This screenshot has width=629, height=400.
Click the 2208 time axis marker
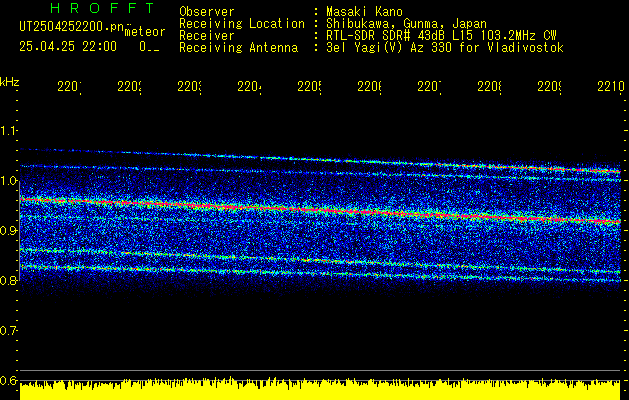pos(489,86)
